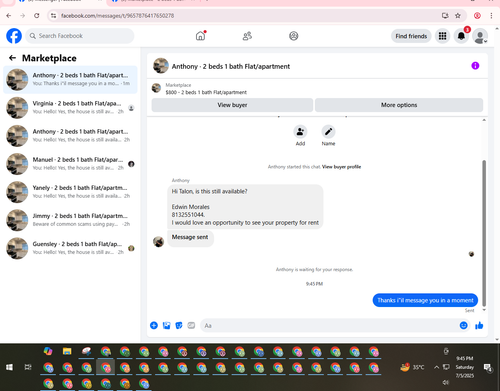500x391 pixels.
Task: Open Anthony chat with 'Hello! Yes' preview
Action: click(70, 136)
